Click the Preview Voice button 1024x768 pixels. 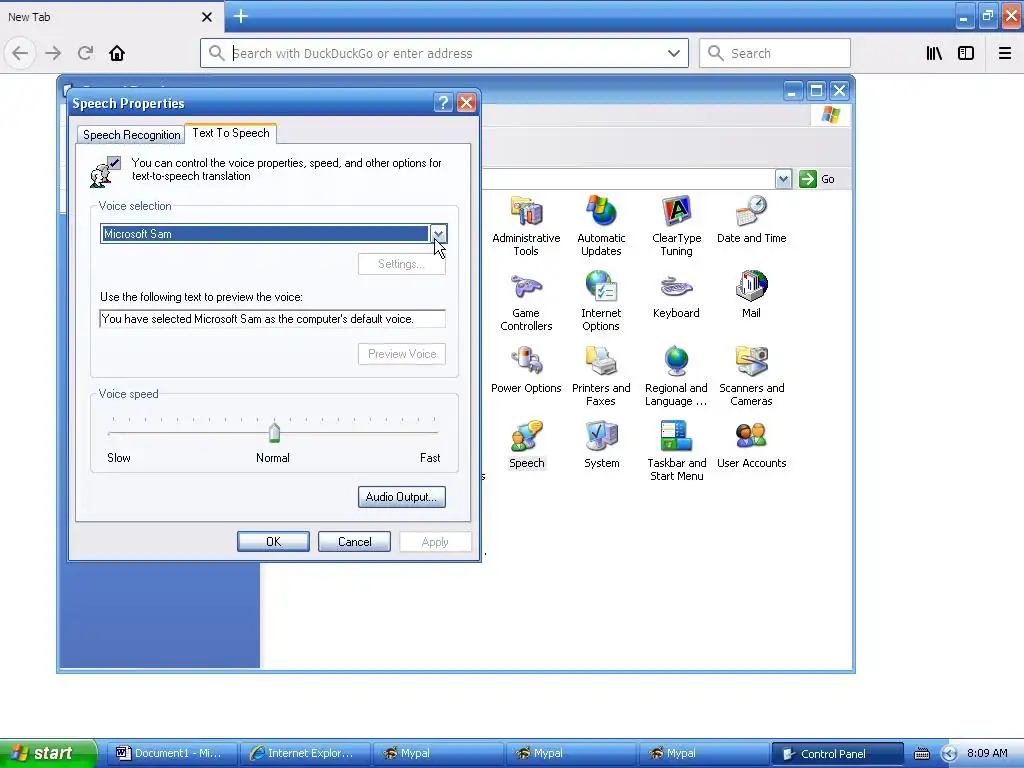click(402, 354)
